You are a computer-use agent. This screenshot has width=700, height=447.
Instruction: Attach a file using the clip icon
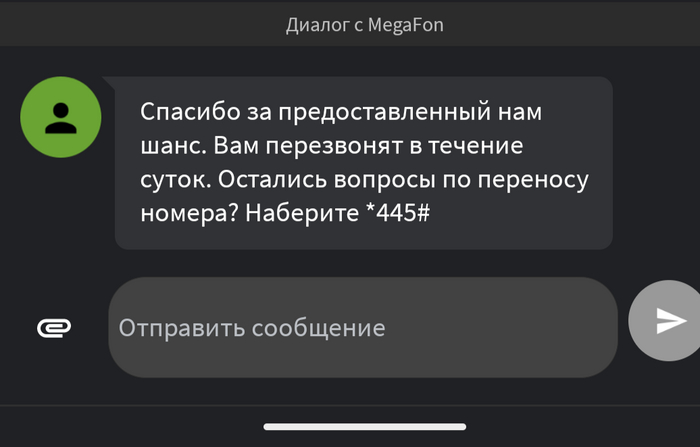tap(54, 328)
